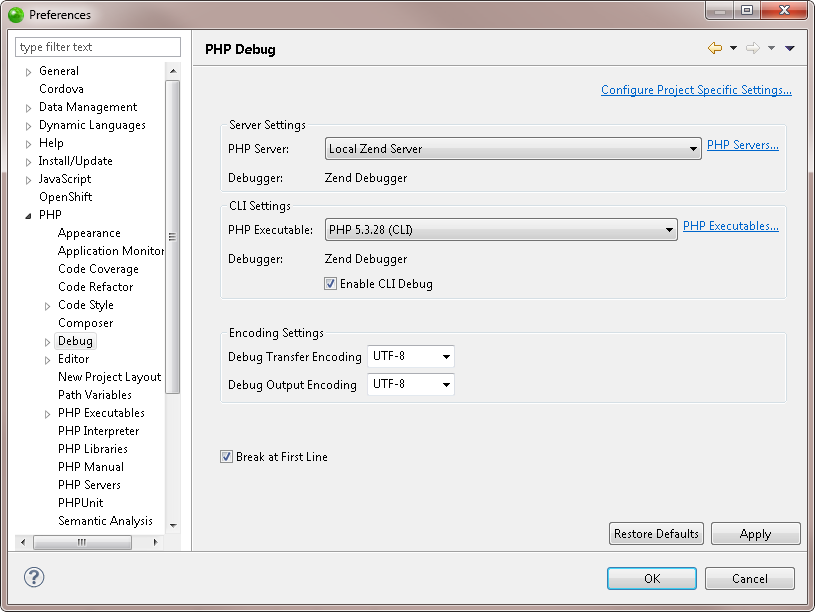Viewport: 815px width, 612px height.
Task: Expand the Dynamic Languages tree node
Action: click(x=29, y=126)
